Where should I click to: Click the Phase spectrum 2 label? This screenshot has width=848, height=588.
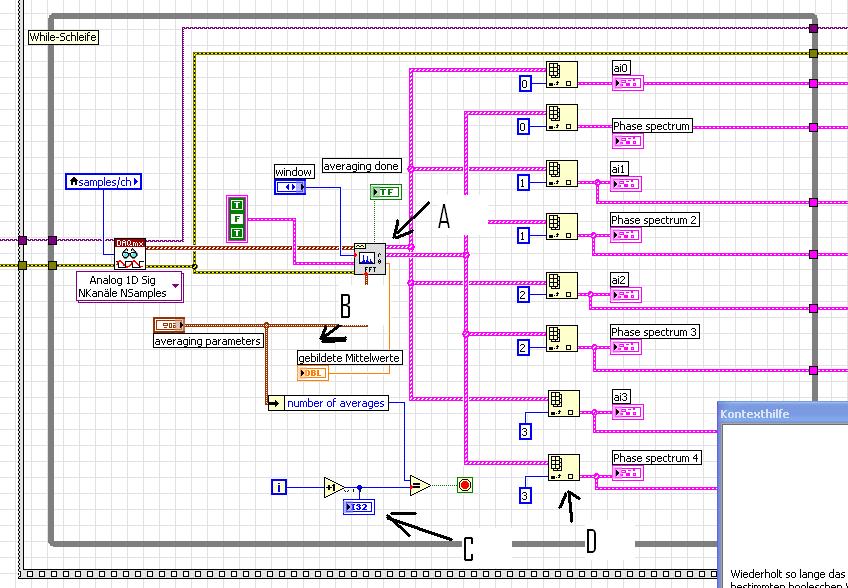[x=654, y=220]
